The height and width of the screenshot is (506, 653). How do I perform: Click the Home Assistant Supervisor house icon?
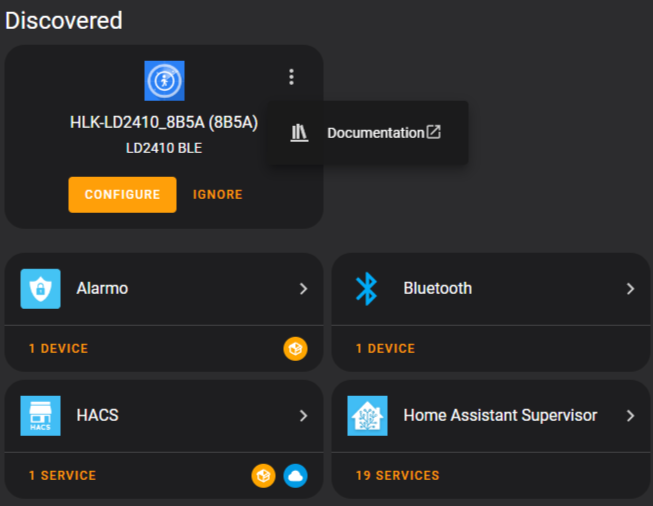tap(367, 416)
